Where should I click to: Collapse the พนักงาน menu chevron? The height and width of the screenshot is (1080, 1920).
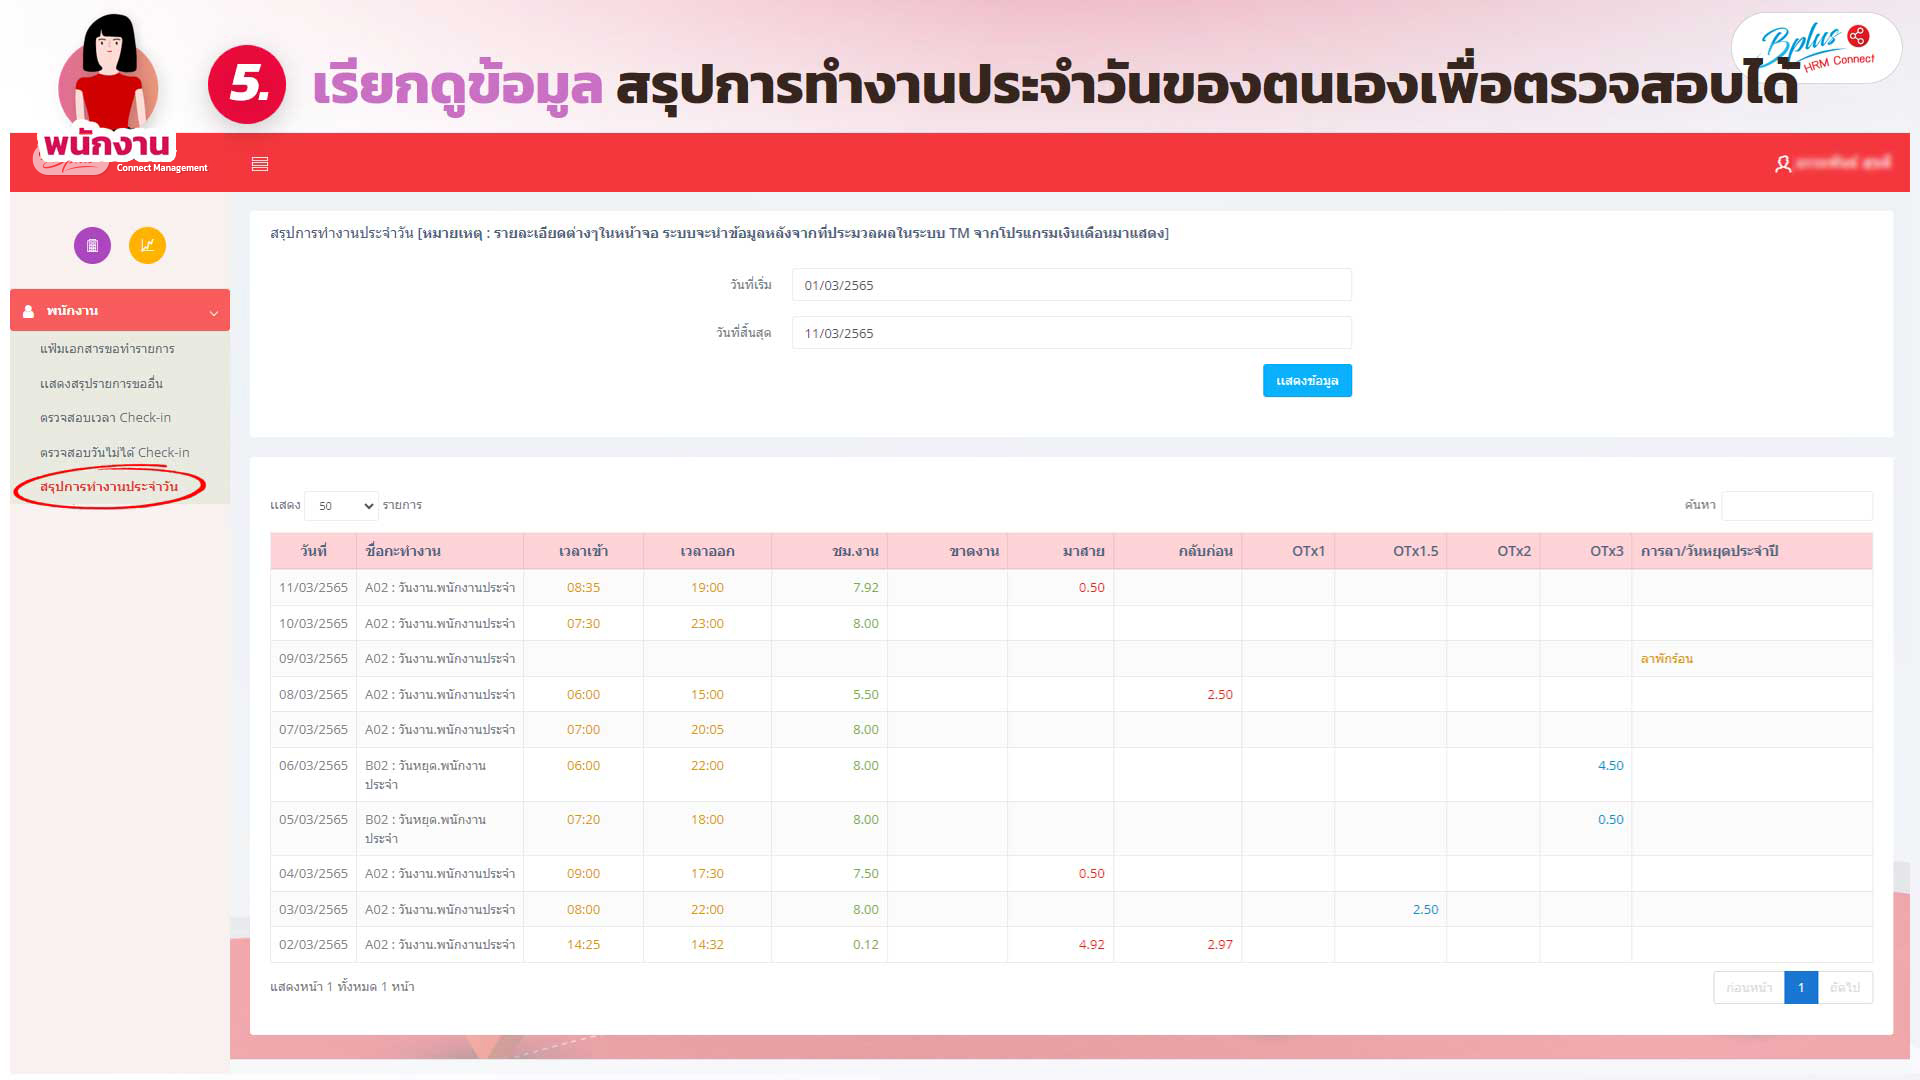213,313
